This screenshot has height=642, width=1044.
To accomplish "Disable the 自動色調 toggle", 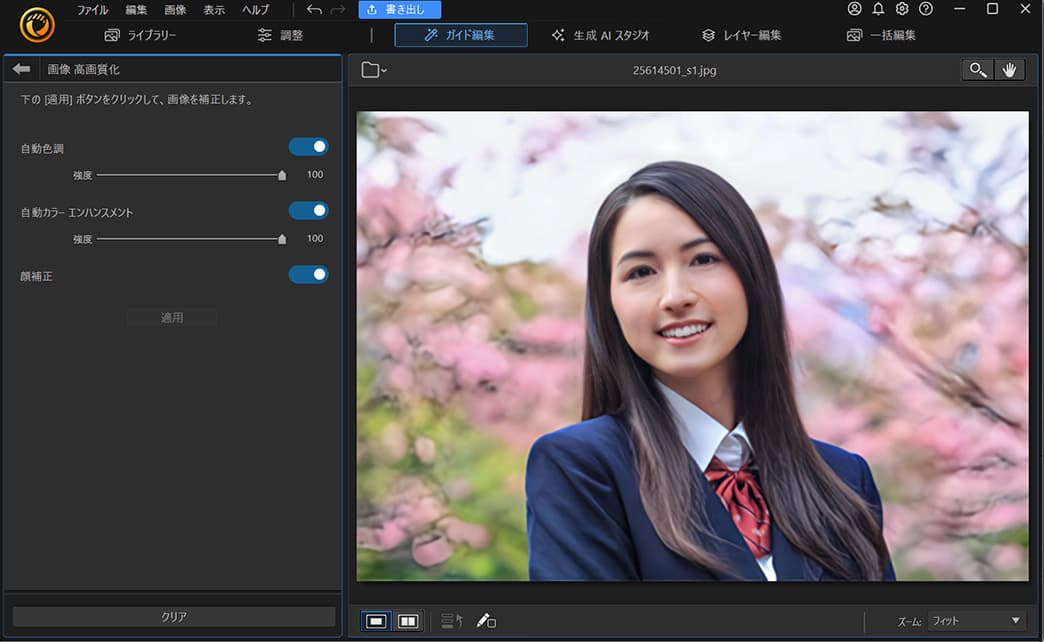I will [309, 146].
